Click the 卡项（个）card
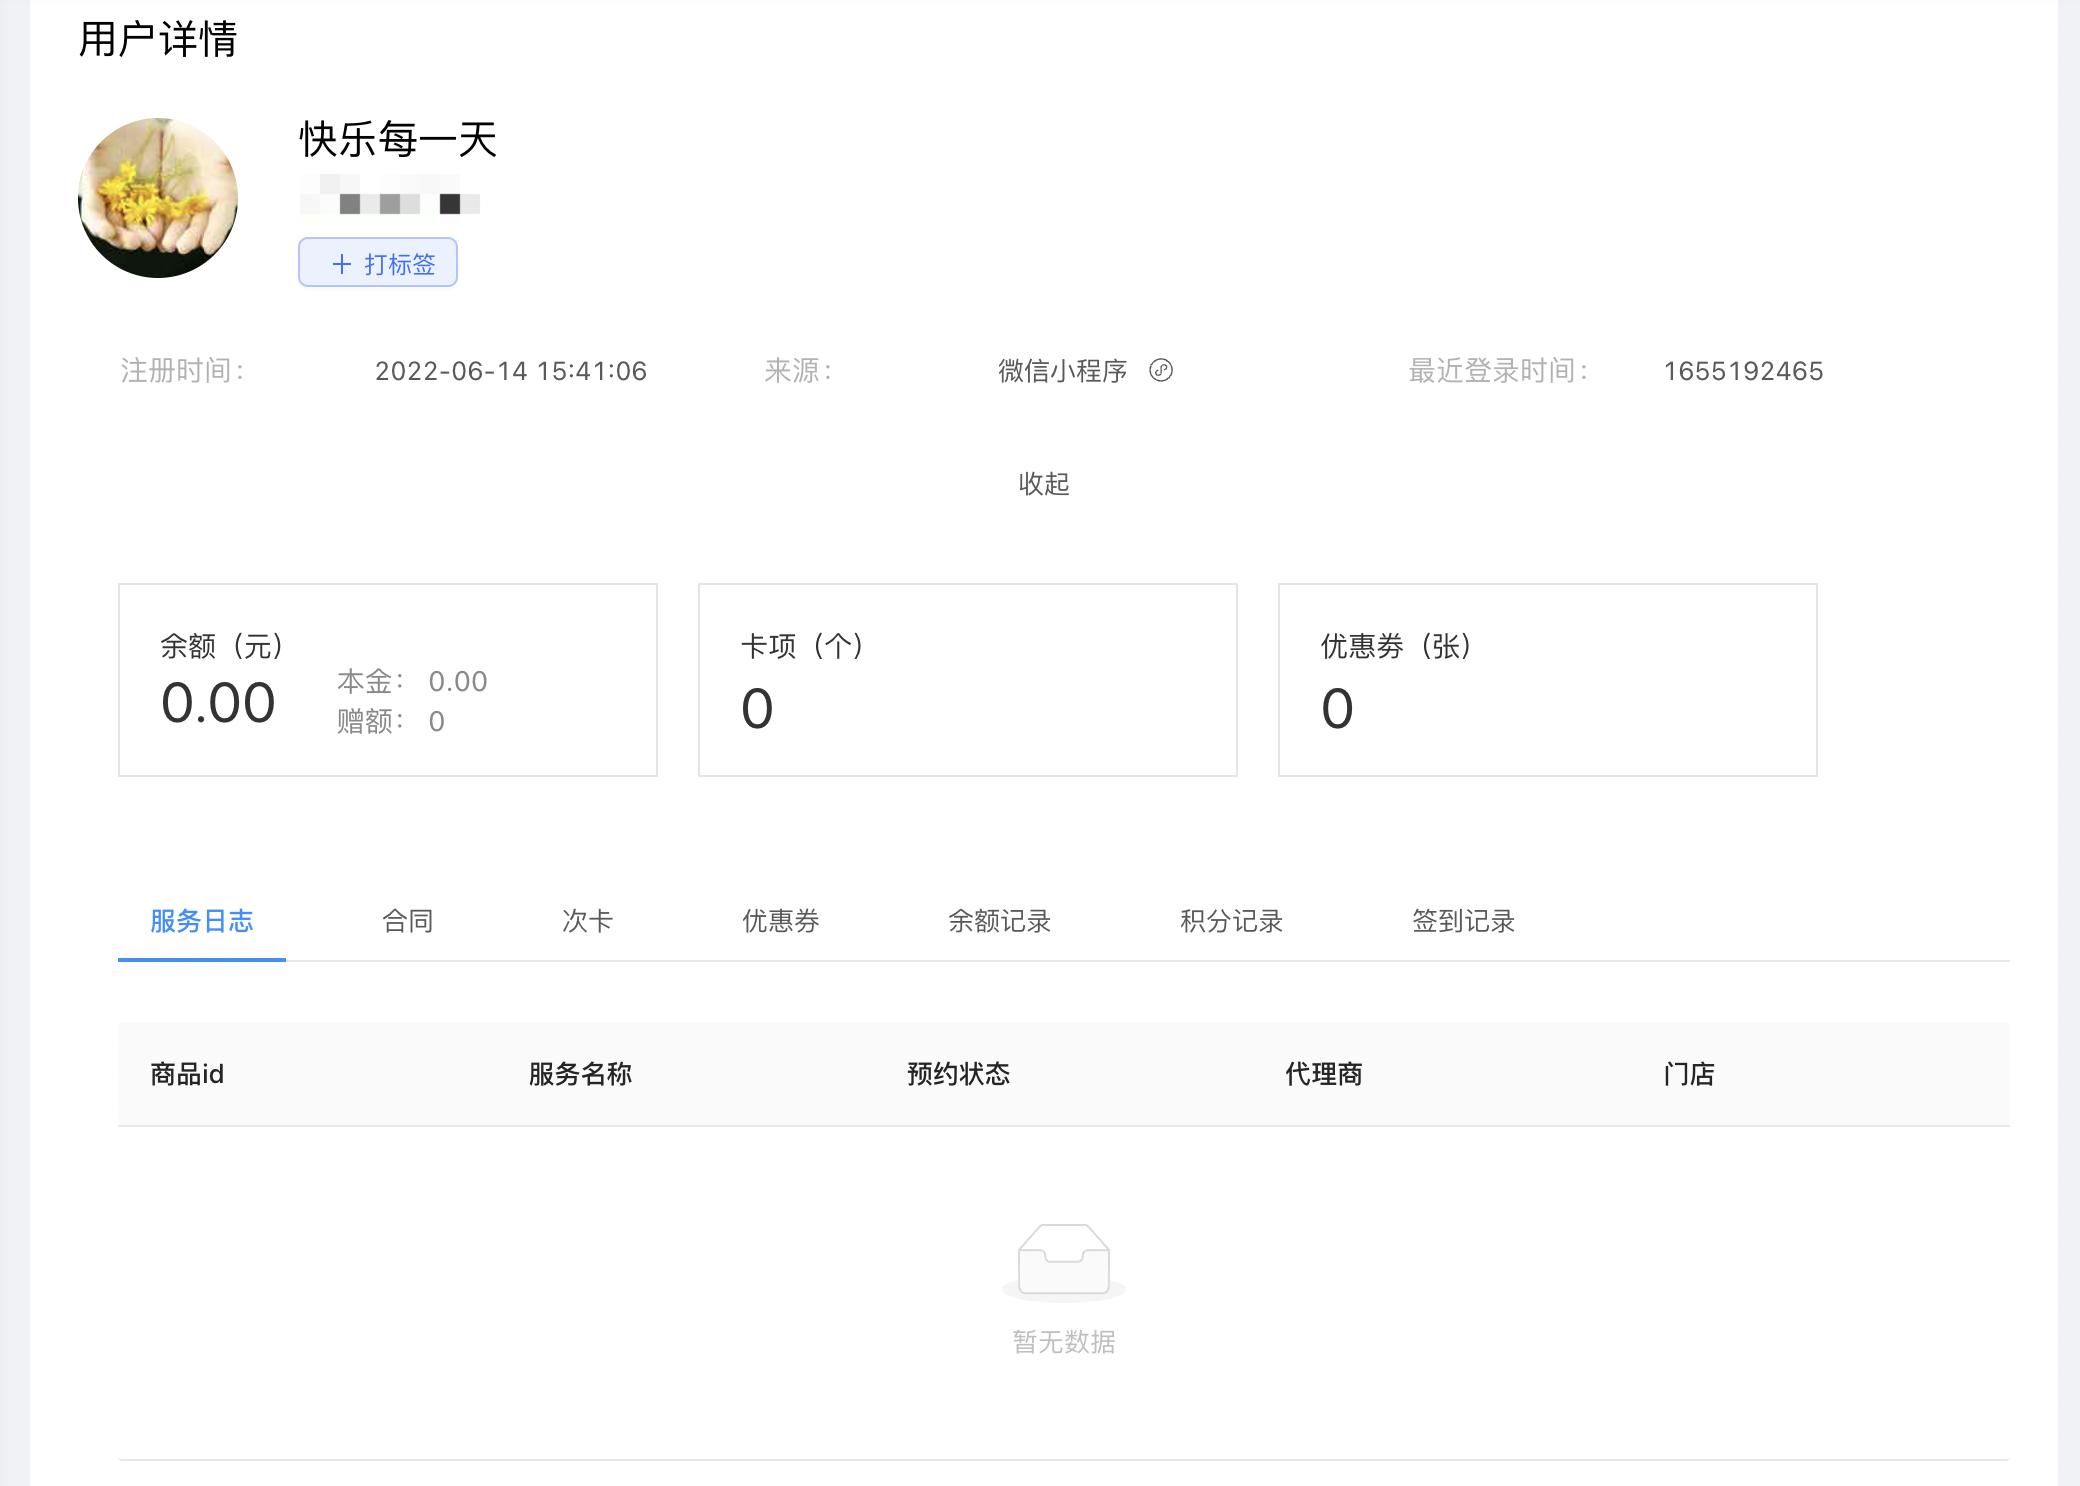This screenshot has width=2080, height=1486. click(x=967, y=680)
